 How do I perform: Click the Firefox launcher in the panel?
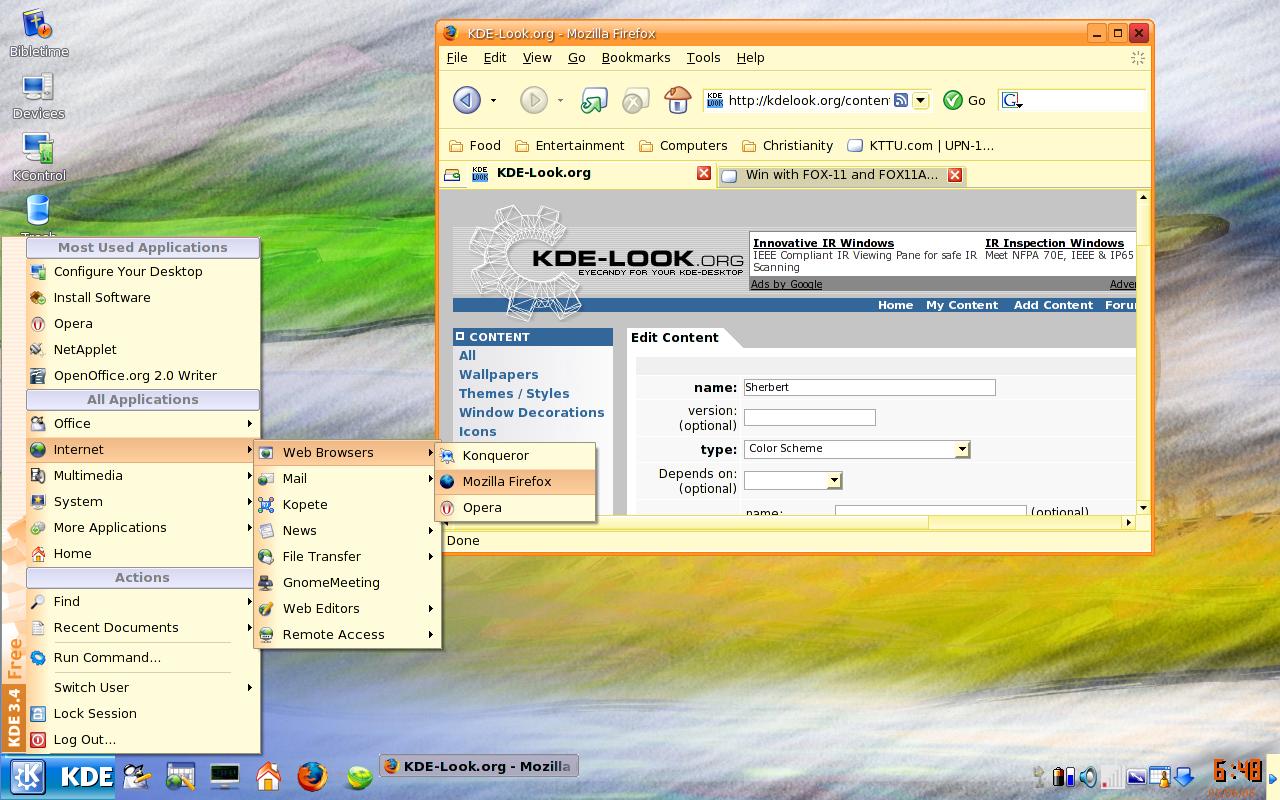coord(312,776)
